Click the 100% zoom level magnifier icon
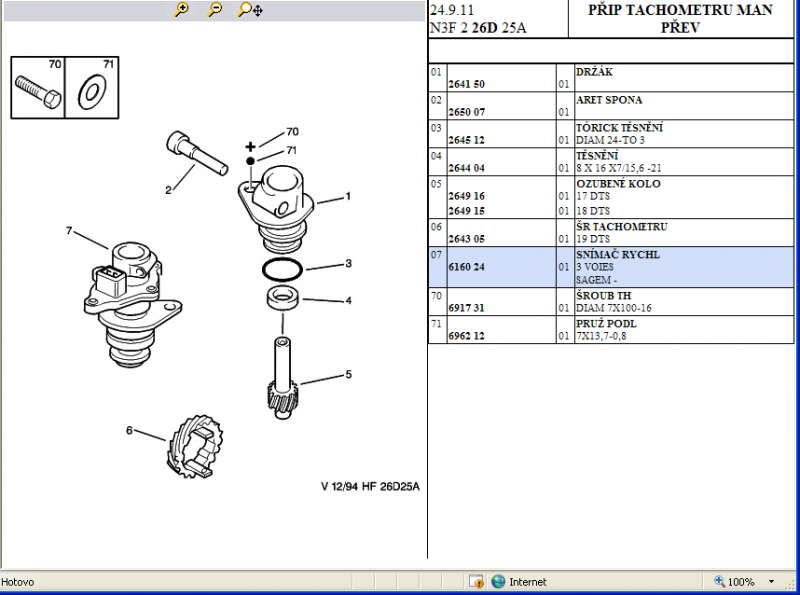800x595 pixels. pyautogui.click(x=719, y=581)
